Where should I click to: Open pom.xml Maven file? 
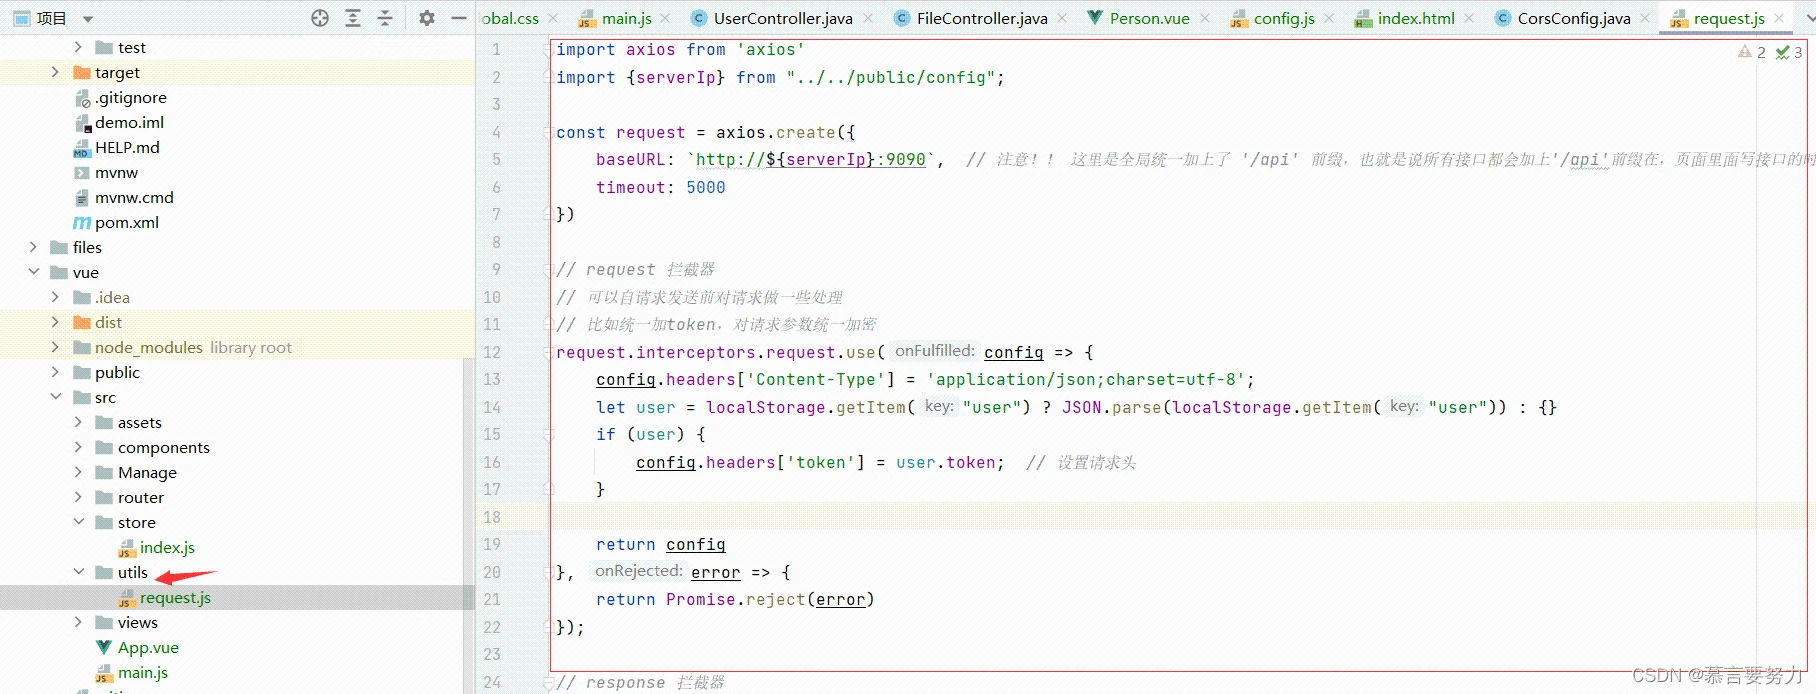pos(126,222)
